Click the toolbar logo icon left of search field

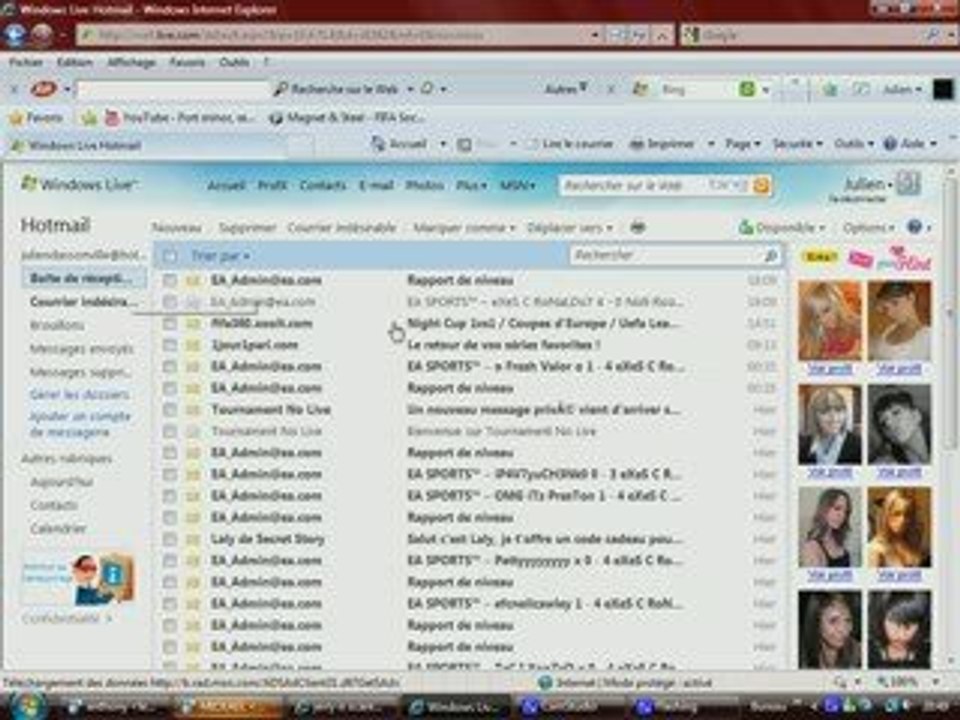(x=44, y=89)
